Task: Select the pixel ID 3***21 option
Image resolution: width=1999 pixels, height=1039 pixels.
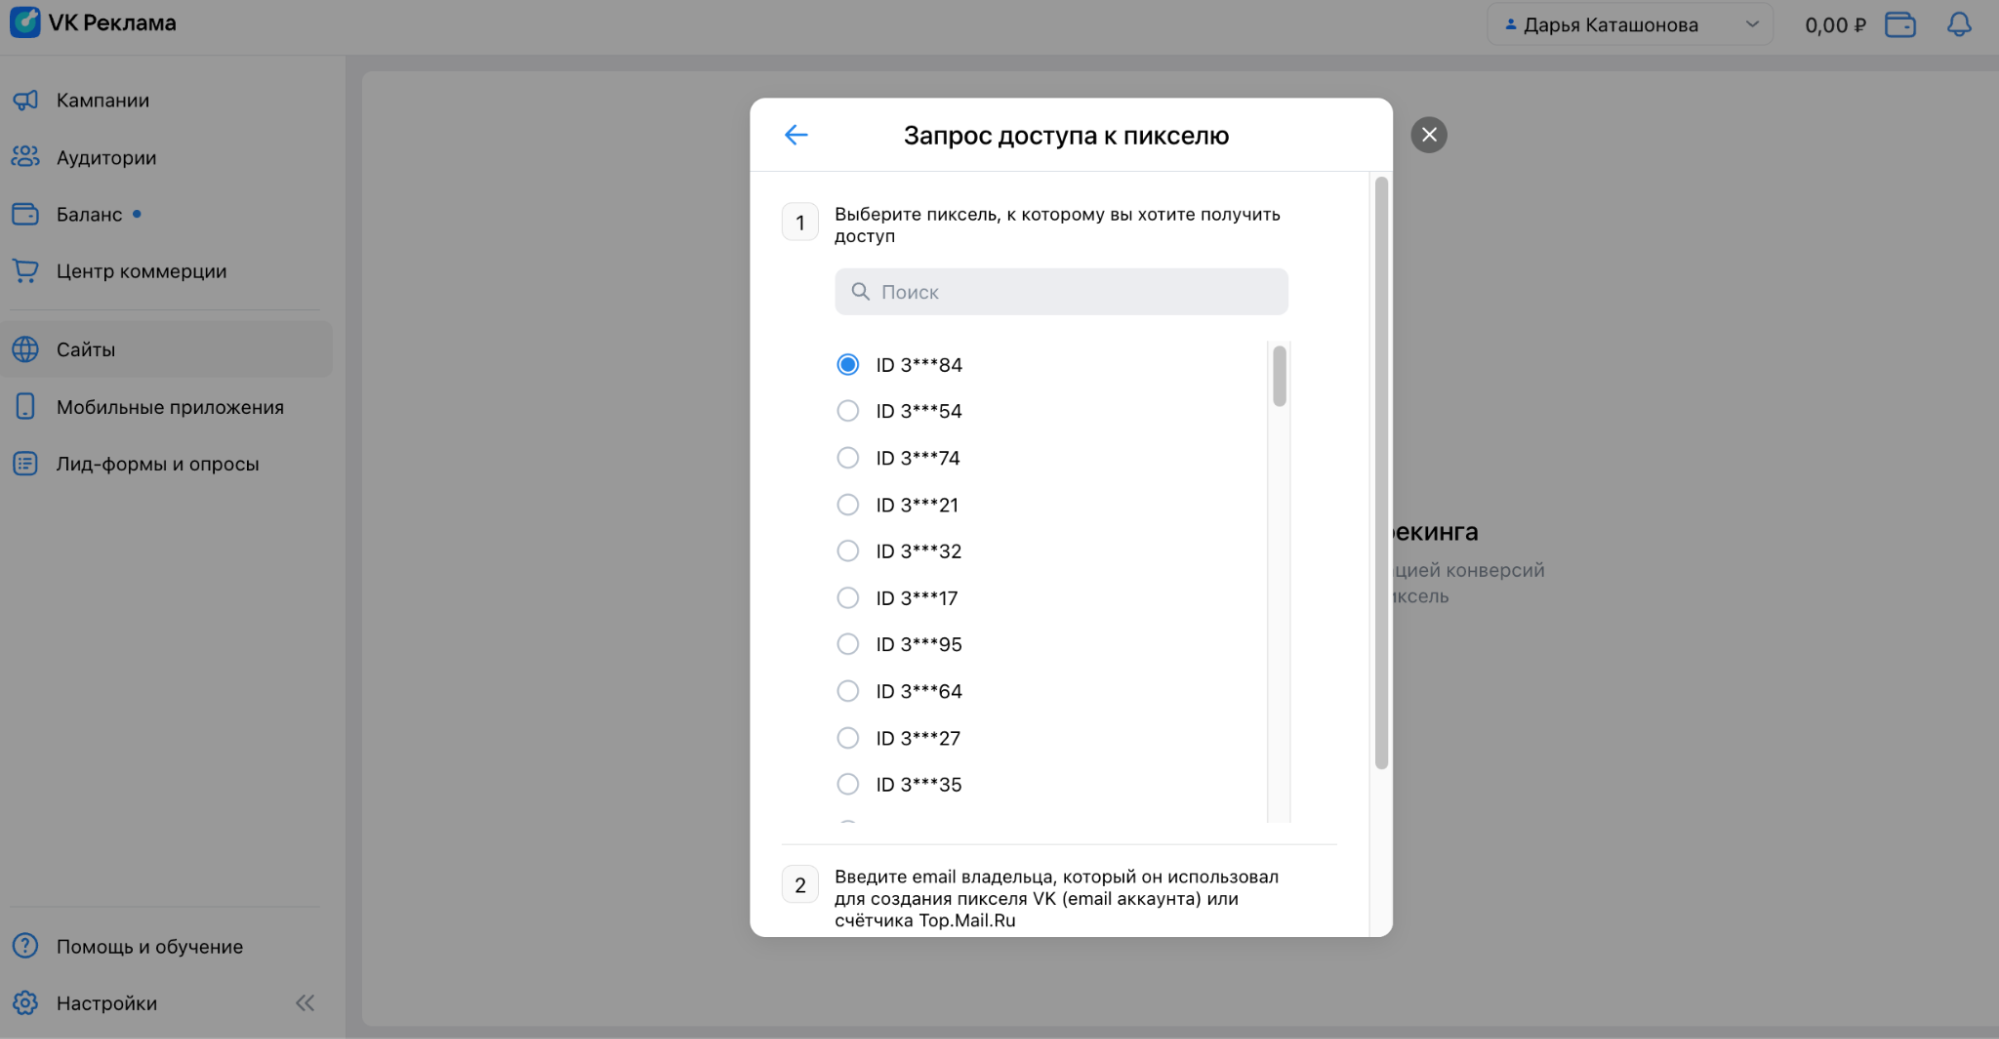Action: pyautogui.click(x=847, y=505)
